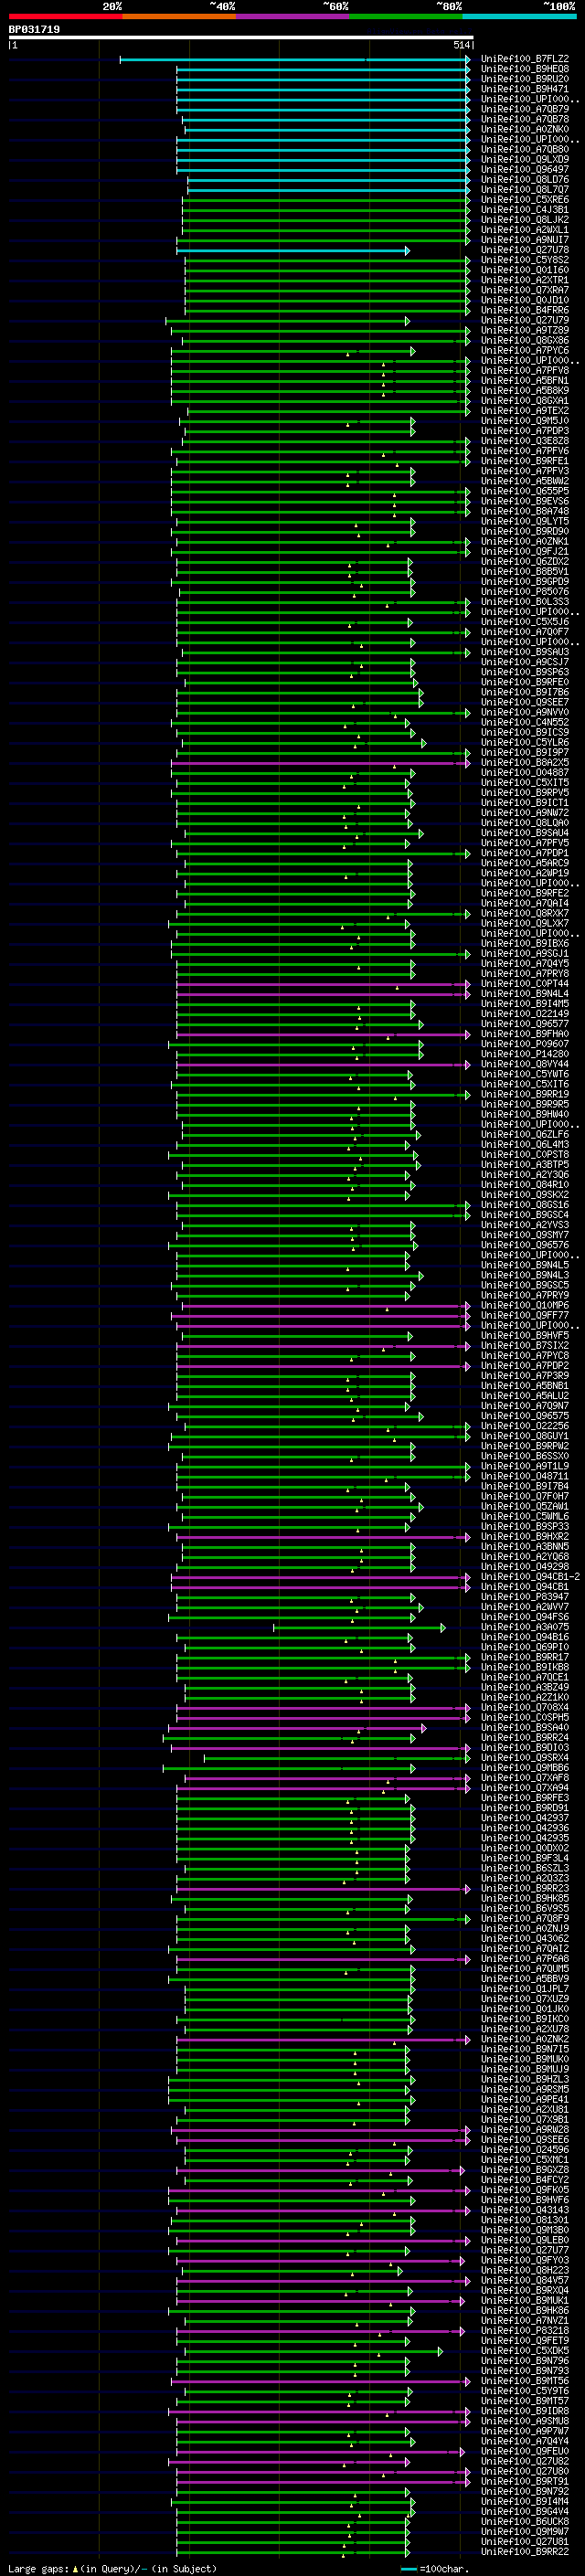The height and width of the screenshot is (2576, 585).
Task: Click the UniRef100_B9RR22 label
Action: coord(524,2551)
